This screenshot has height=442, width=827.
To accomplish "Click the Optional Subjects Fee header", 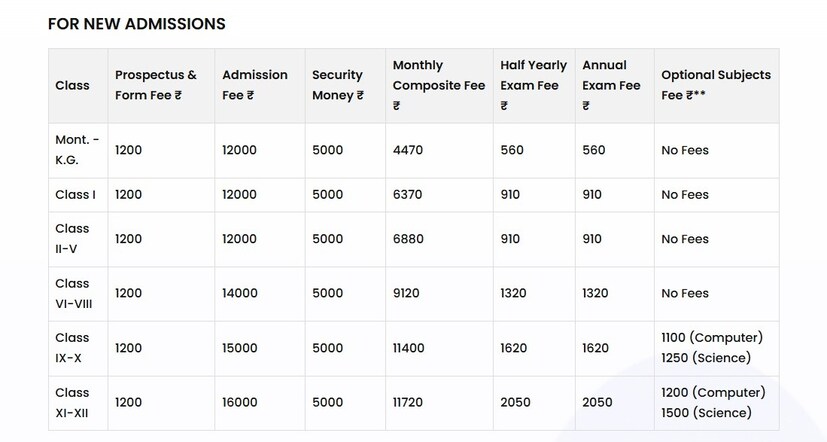I will tap(715, 85).
